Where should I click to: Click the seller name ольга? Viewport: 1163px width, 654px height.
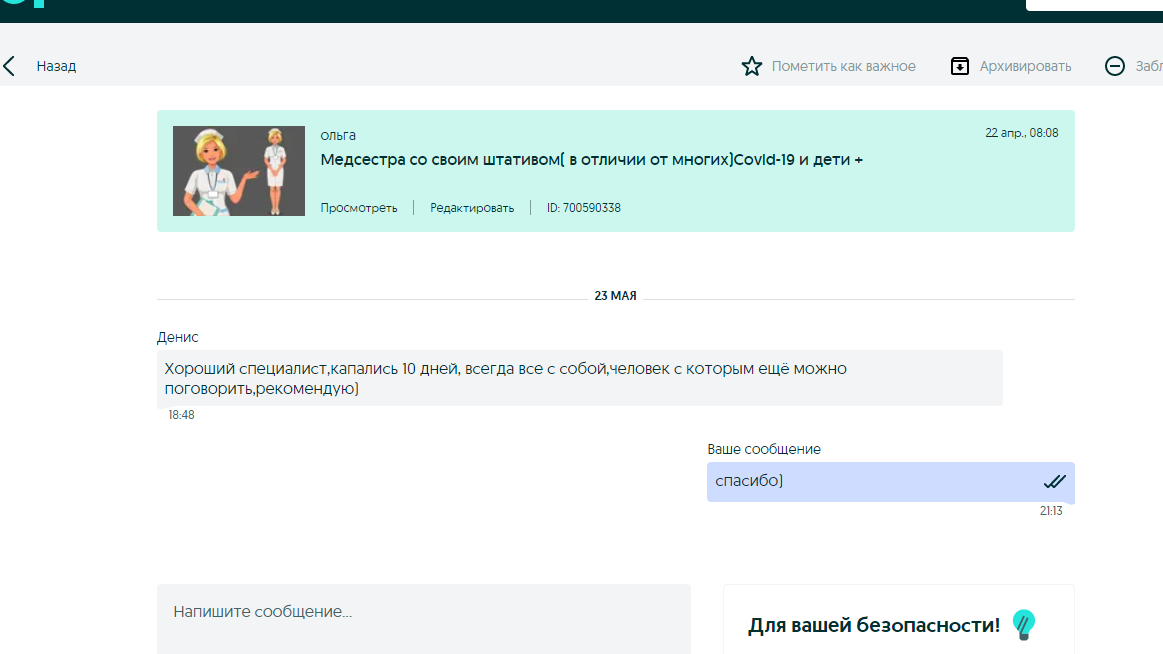[338, 135]
